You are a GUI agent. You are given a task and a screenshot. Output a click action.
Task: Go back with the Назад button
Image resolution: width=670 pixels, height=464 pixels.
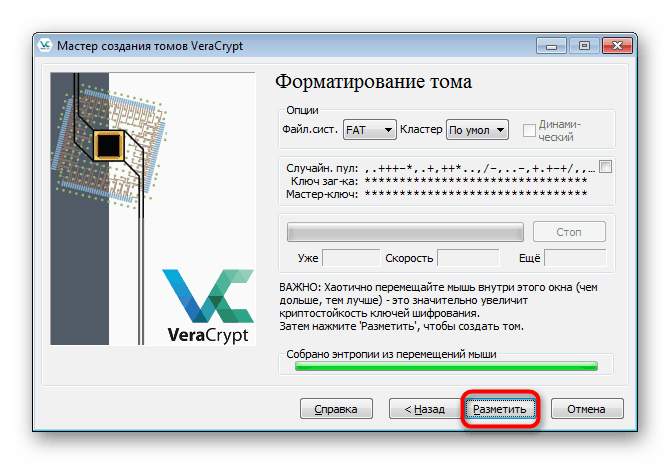point(424,409)
